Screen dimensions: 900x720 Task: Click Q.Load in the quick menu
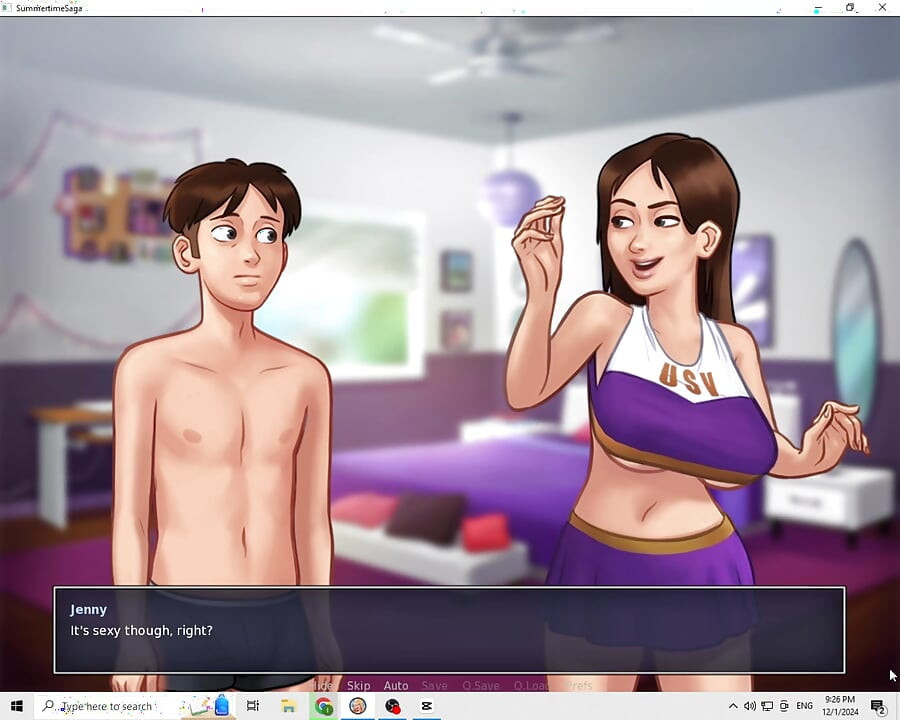[x=531, y=686]
